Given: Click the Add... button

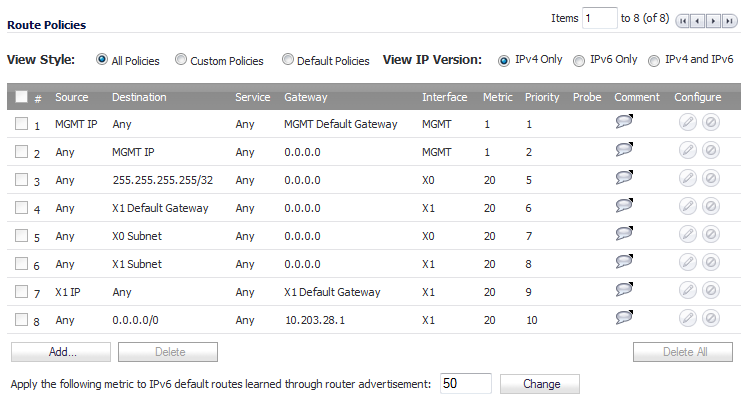Looking at the screenshot, I should 61,352.
